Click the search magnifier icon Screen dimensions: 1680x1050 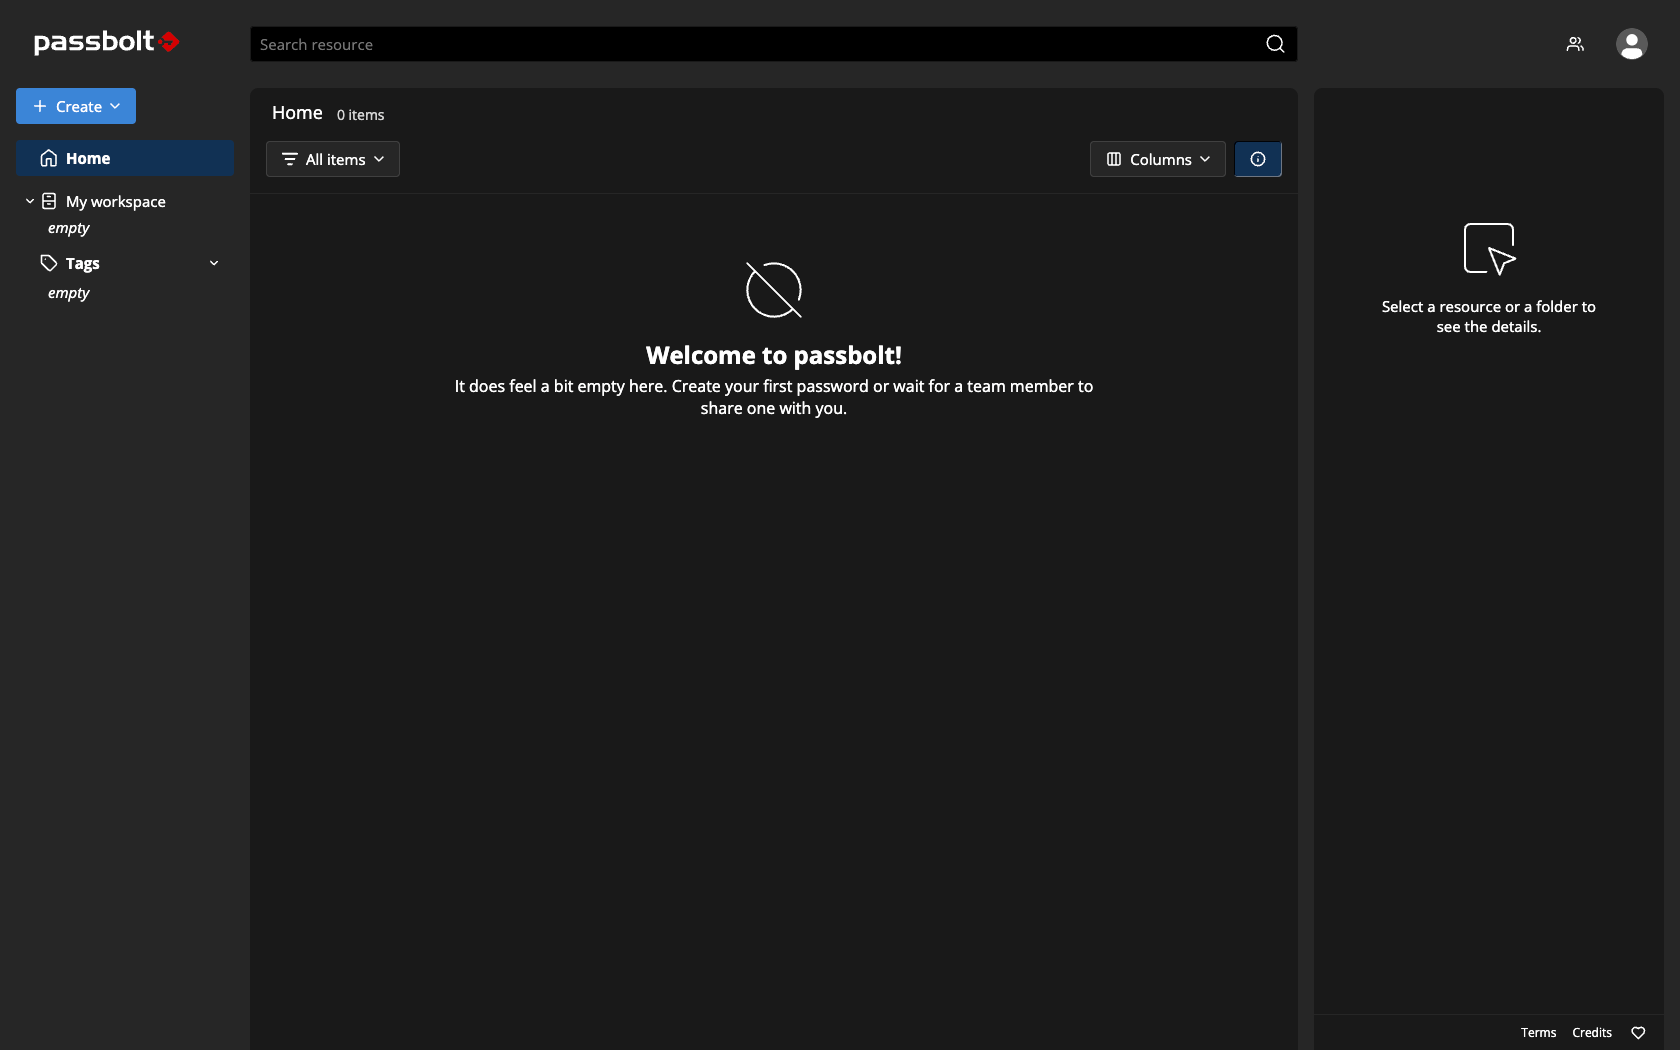point(1275,44)
